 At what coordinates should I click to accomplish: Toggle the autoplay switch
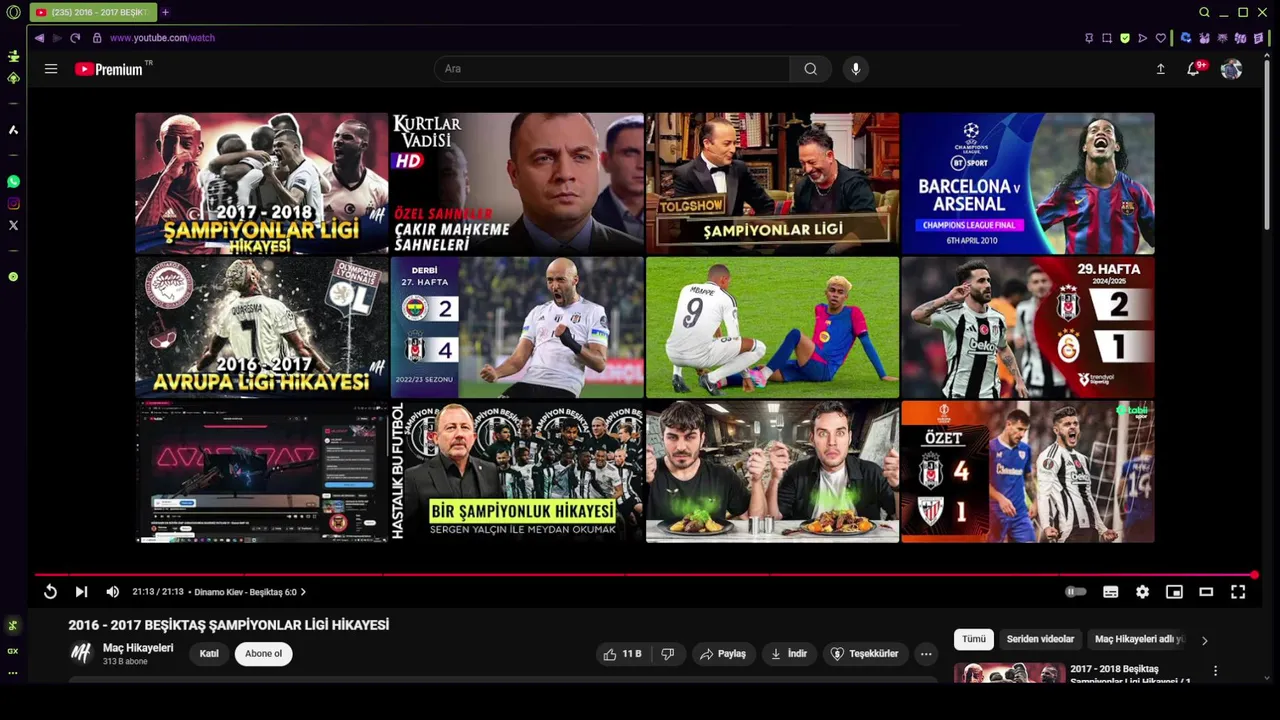tap(1076, 592)
